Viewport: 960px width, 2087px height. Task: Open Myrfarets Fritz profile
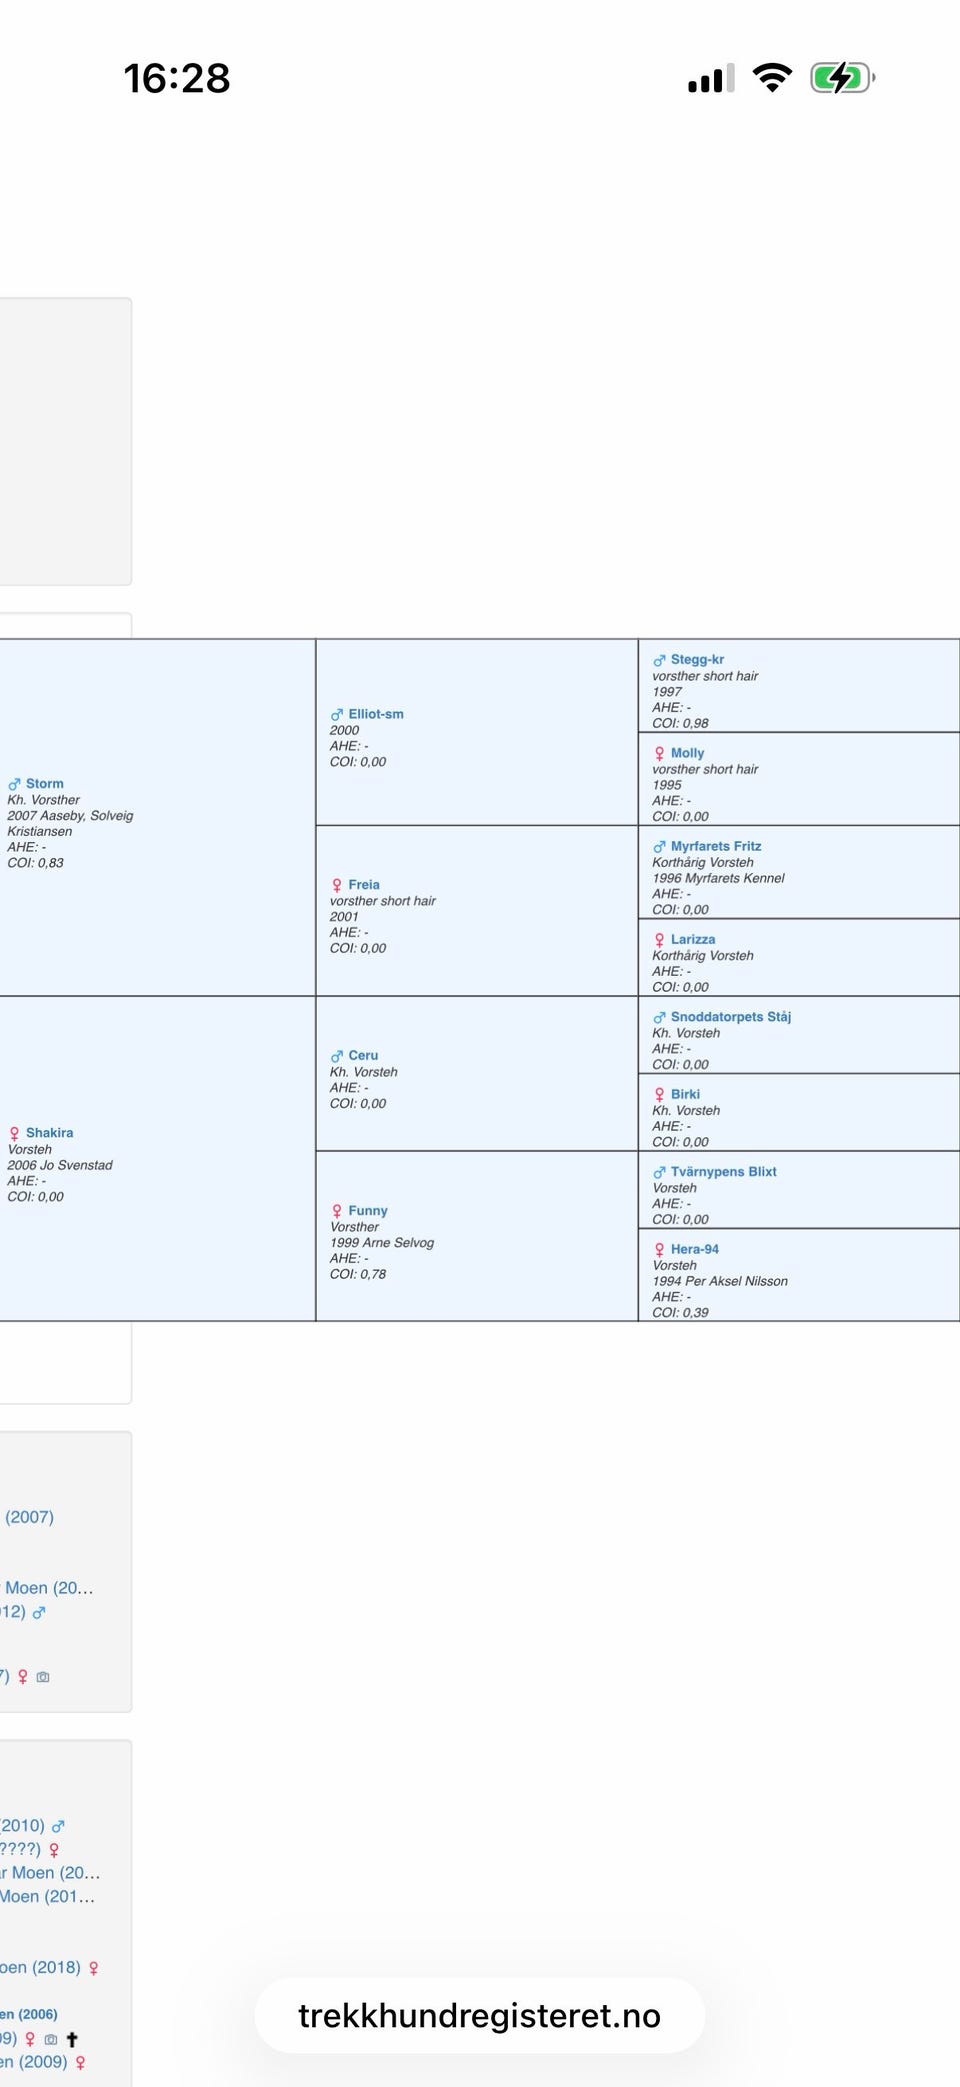click(716, 846)
